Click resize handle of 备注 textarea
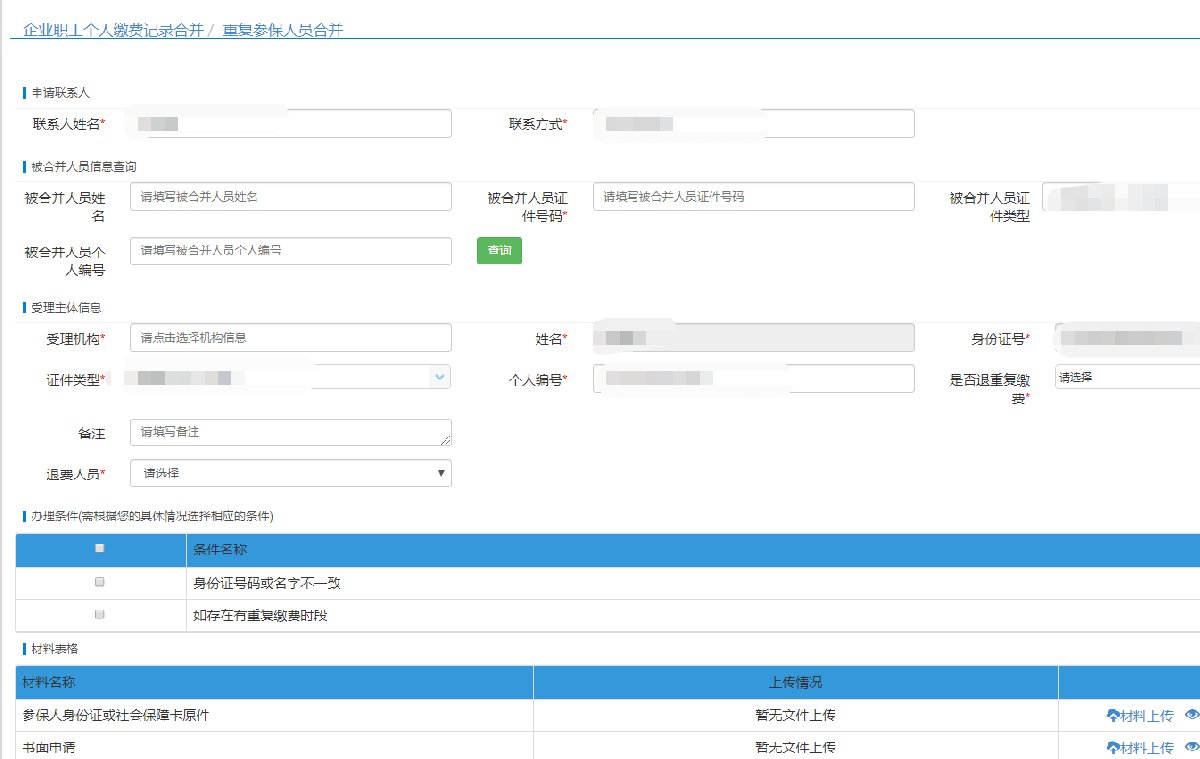This screenshot has height=759, width=1200. 445,439
